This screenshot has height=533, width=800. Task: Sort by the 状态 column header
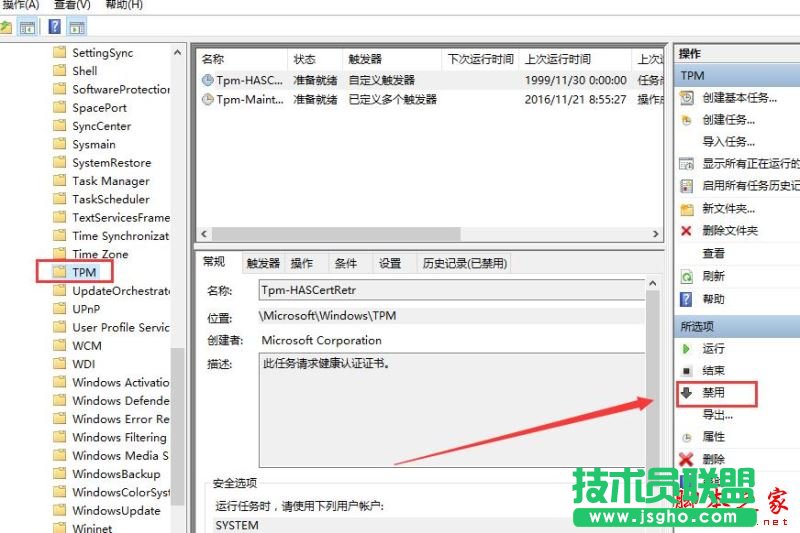tap(314, 59)
